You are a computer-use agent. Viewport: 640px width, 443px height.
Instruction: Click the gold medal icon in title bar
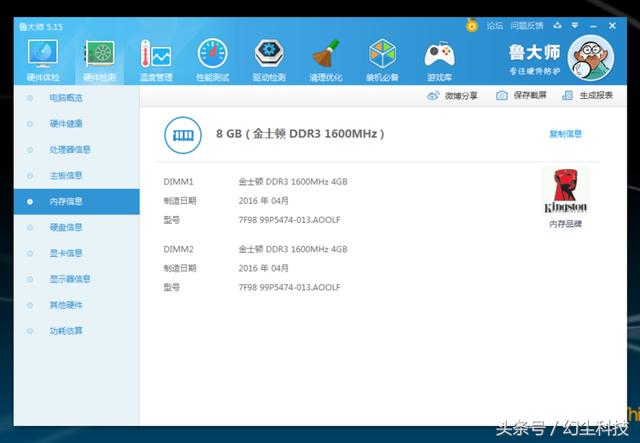pyautogui.click(x=472, y=25)
